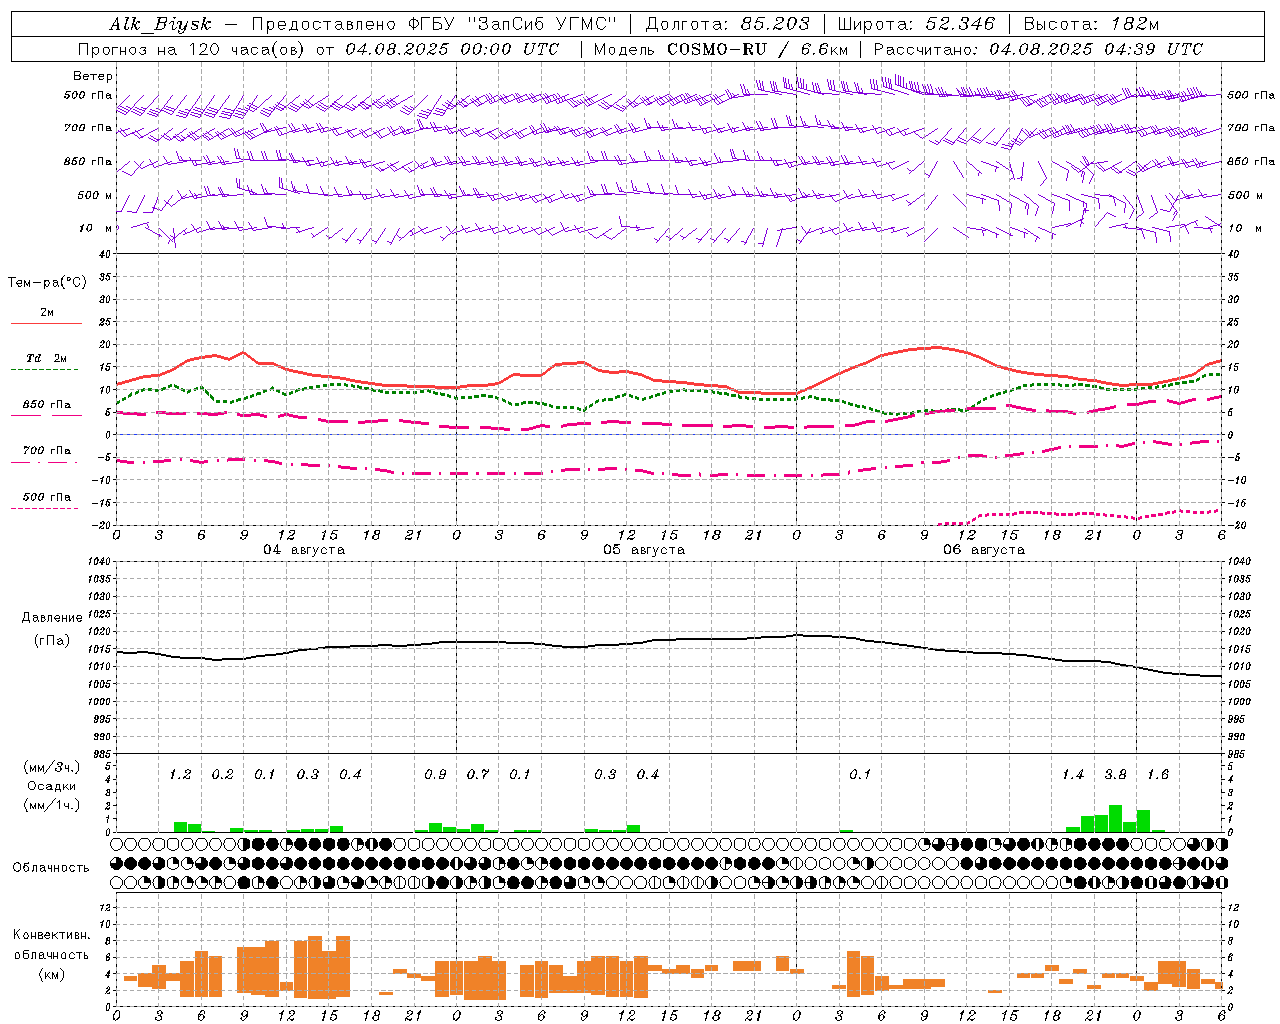
Task: Click the provider text ФГБУ "ЗапСиб УГМС"
Action: click(513, 24)
